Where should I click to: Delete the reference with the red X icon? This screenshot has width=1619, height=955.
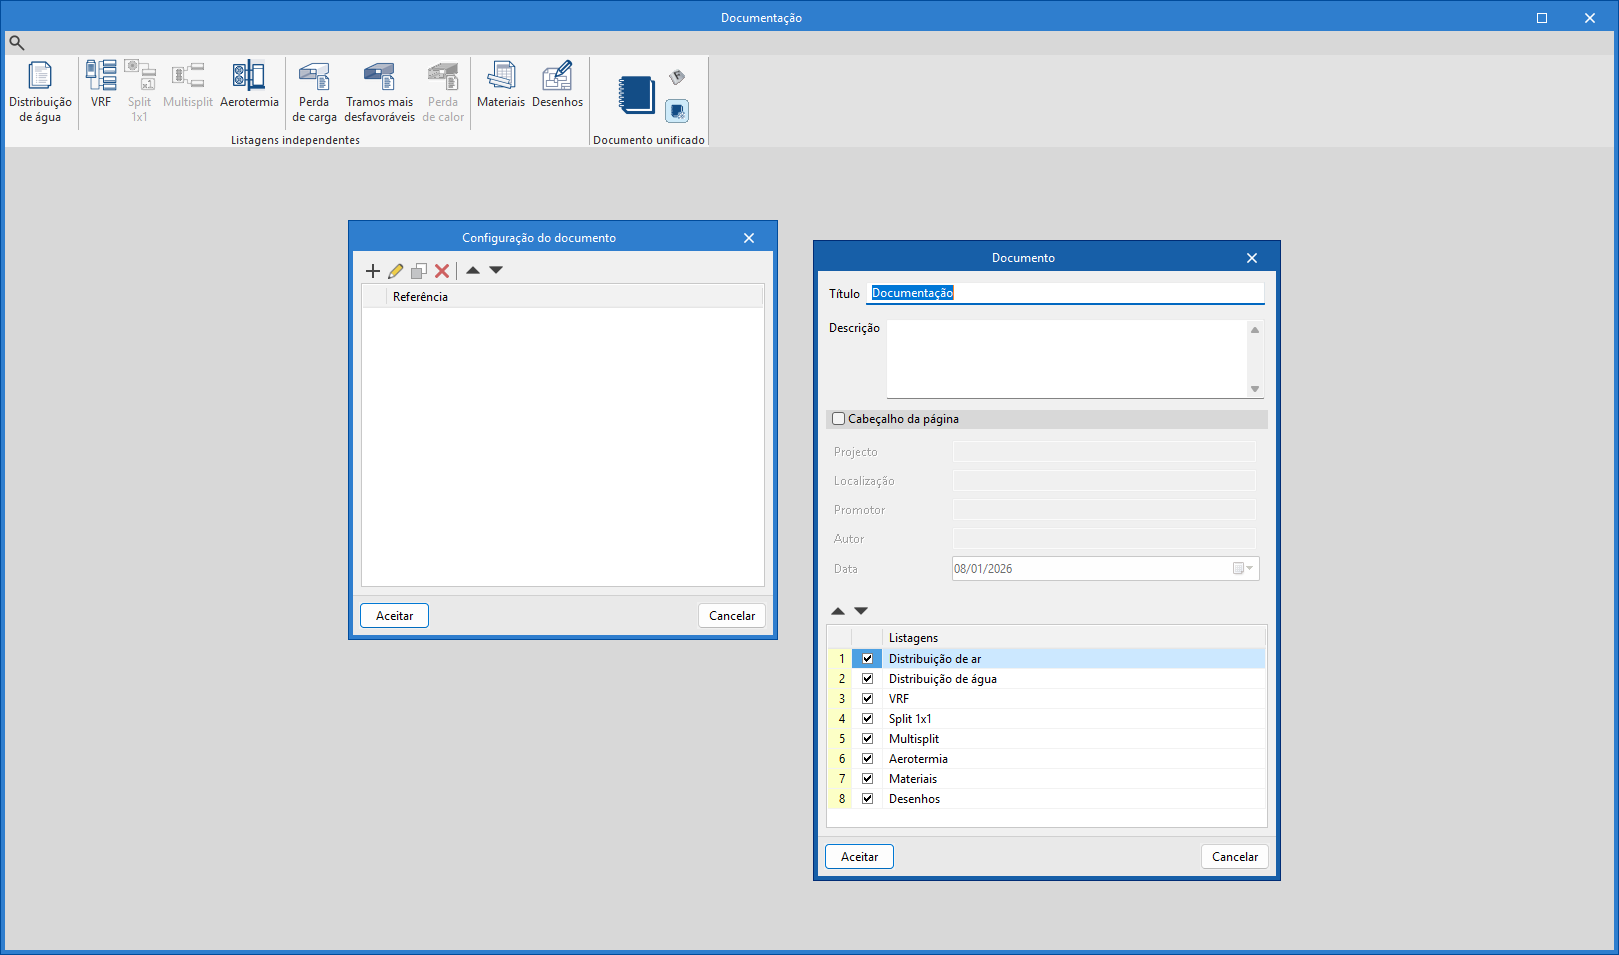(442, 271)
